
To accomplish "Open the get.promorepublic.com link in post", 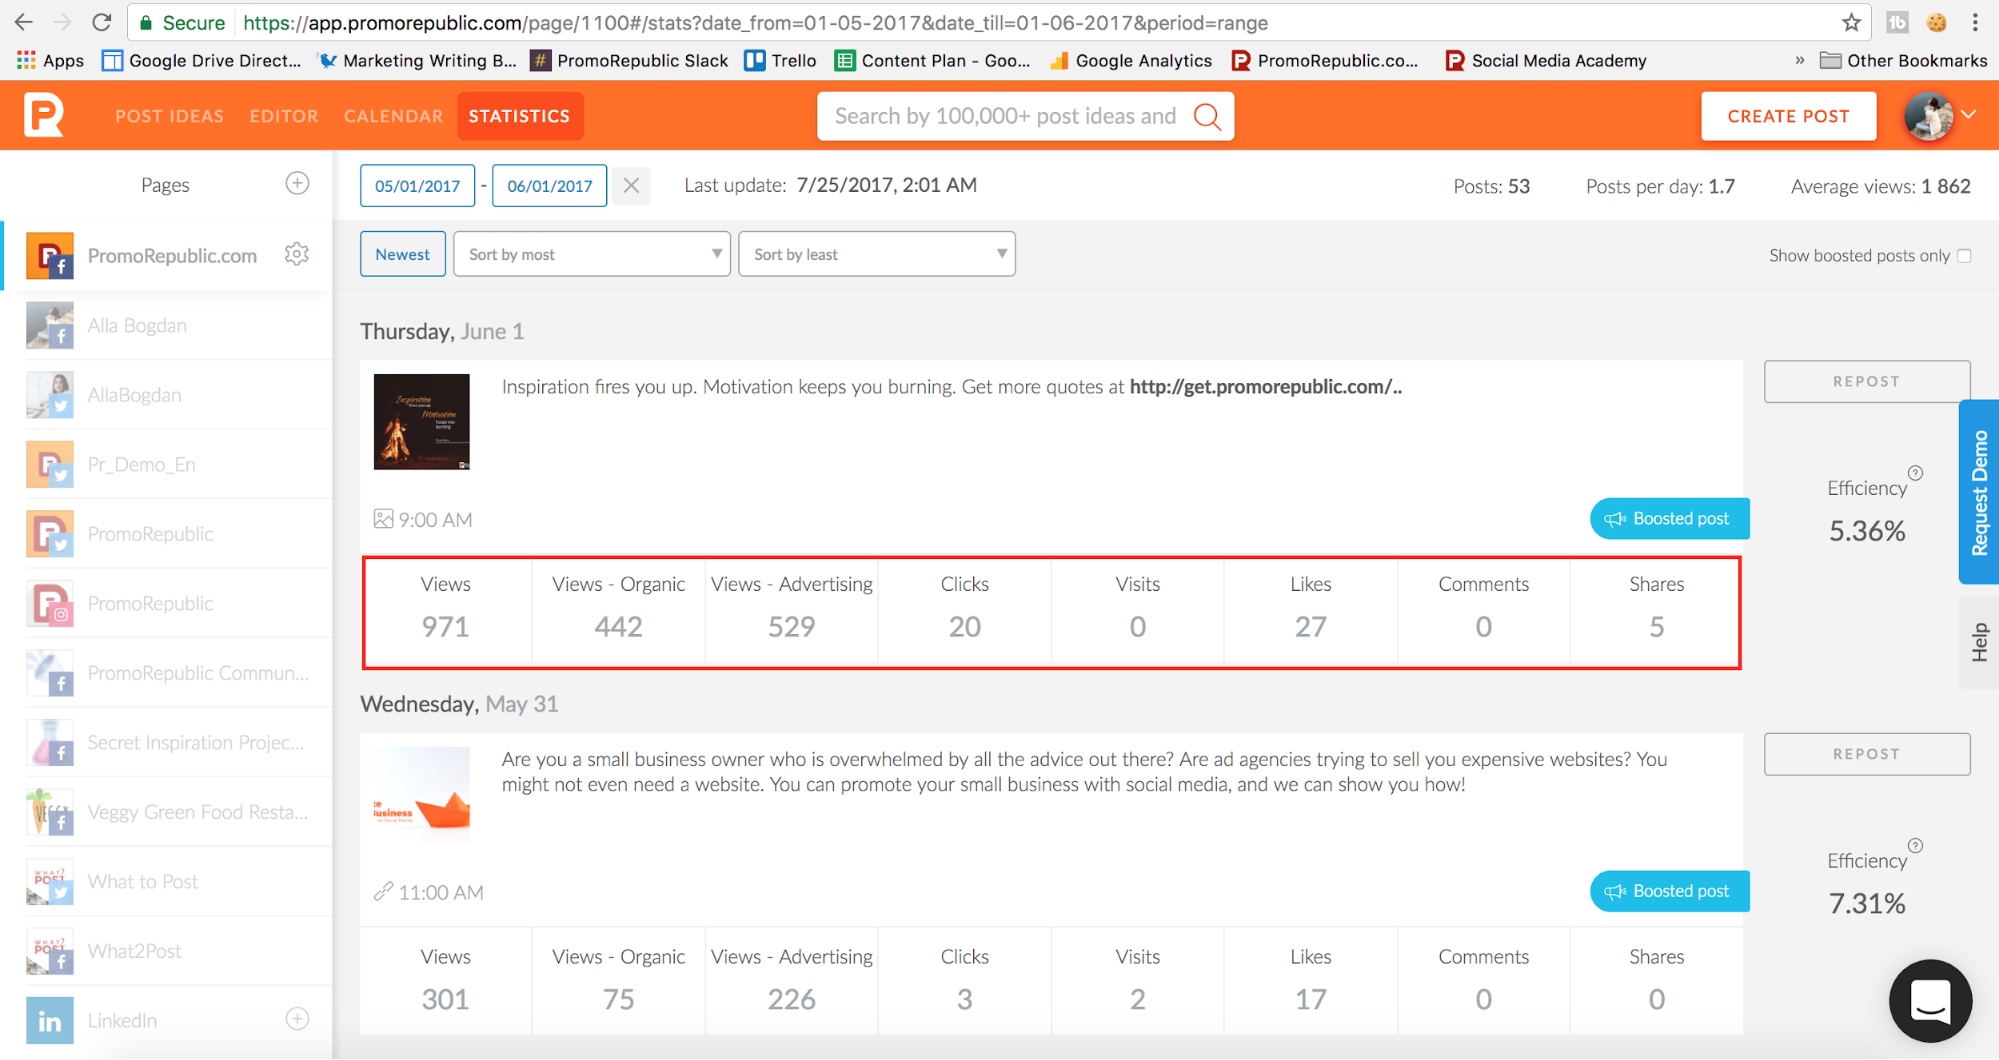I will (x=1265, y=387).
